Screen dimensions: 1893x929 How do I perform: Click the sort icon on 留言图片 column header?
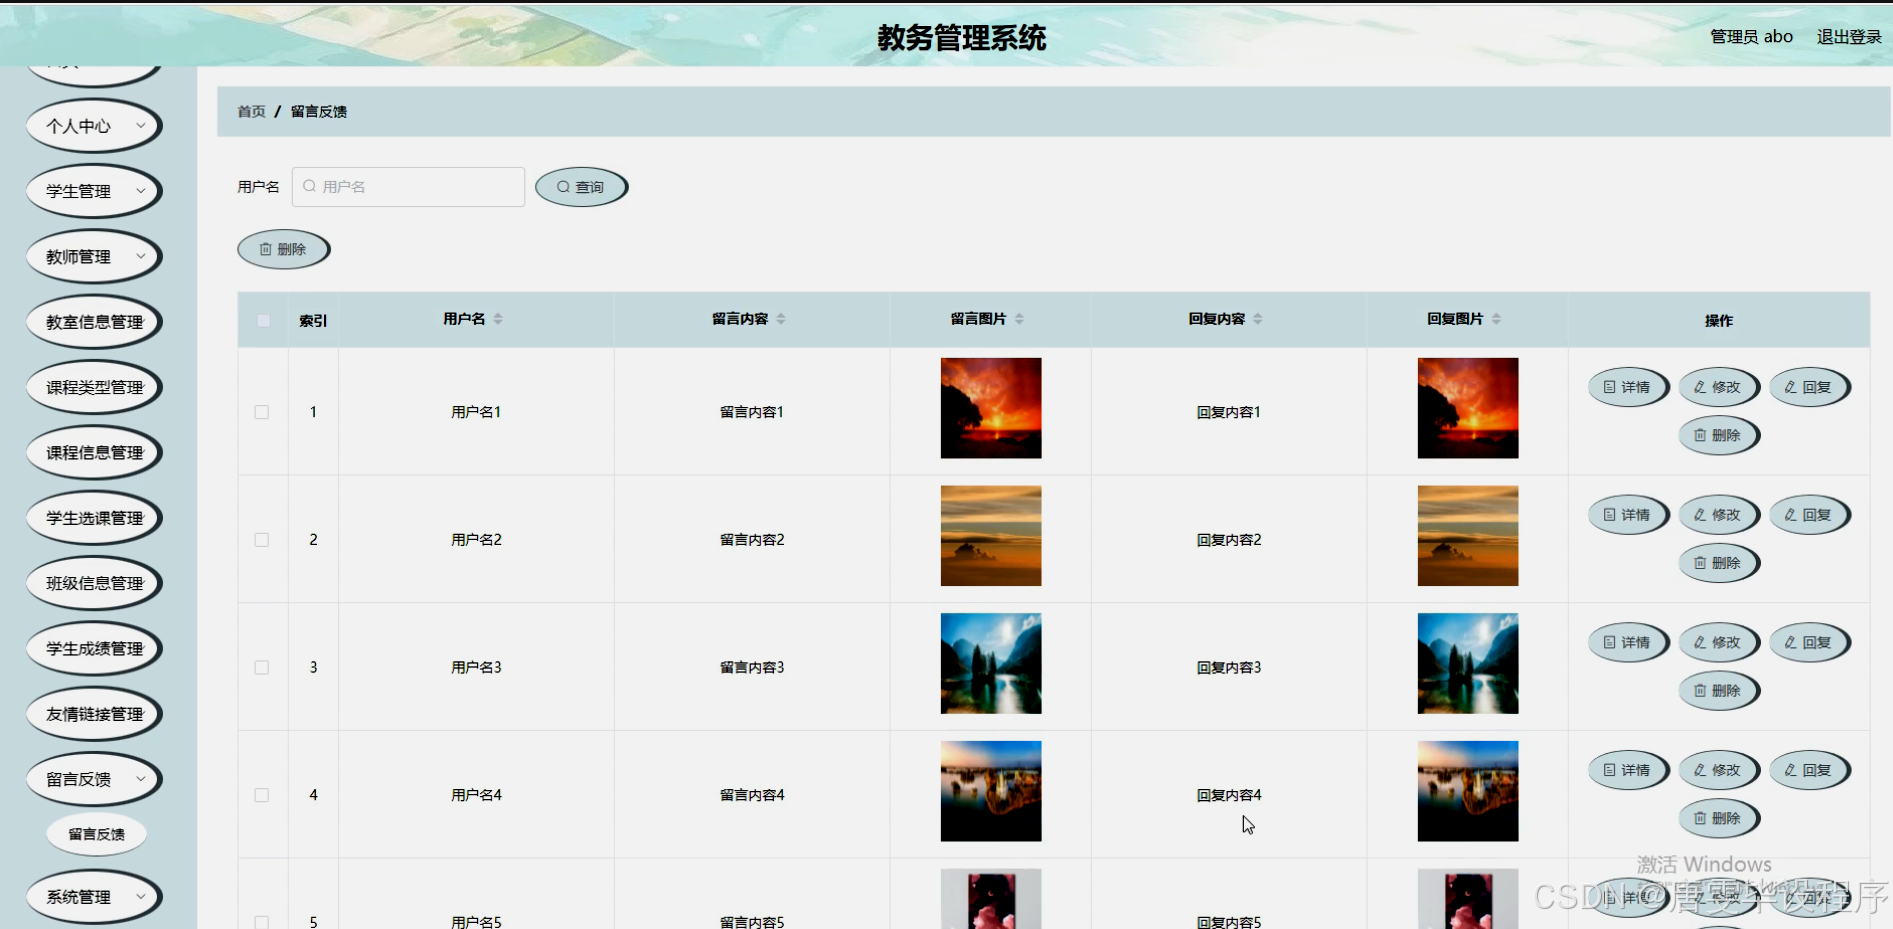pyautogui.click(x=1019, y=319)
